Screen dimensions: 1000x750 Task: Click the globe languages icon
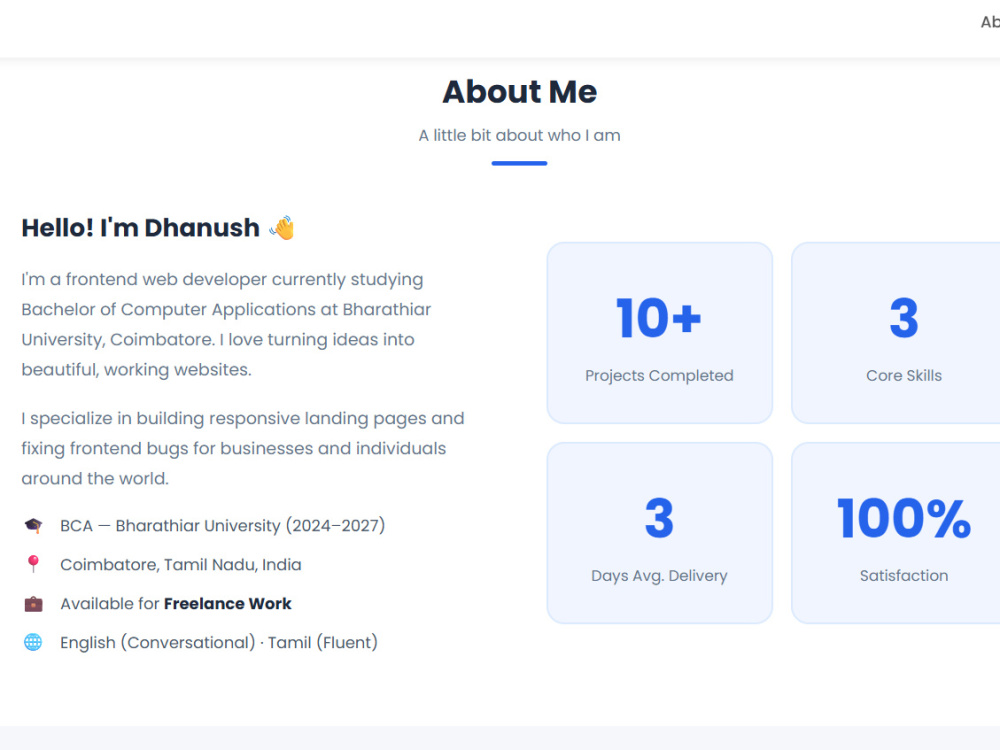click(33, 642)
